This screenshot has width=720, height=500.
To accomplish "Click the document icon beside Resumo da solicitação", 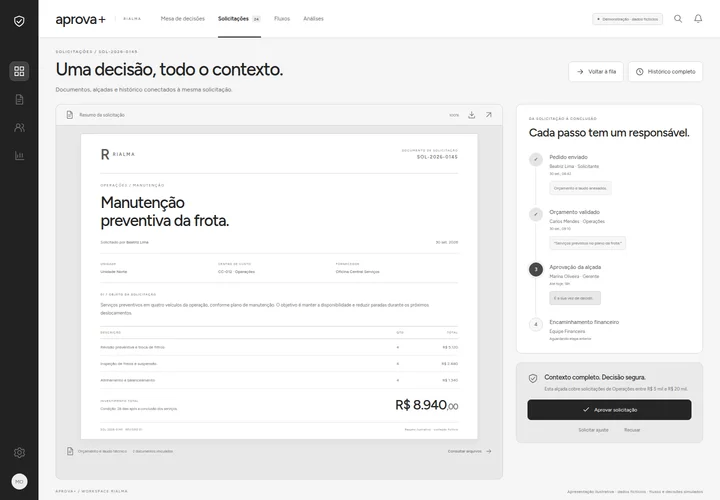I will 69,115.
